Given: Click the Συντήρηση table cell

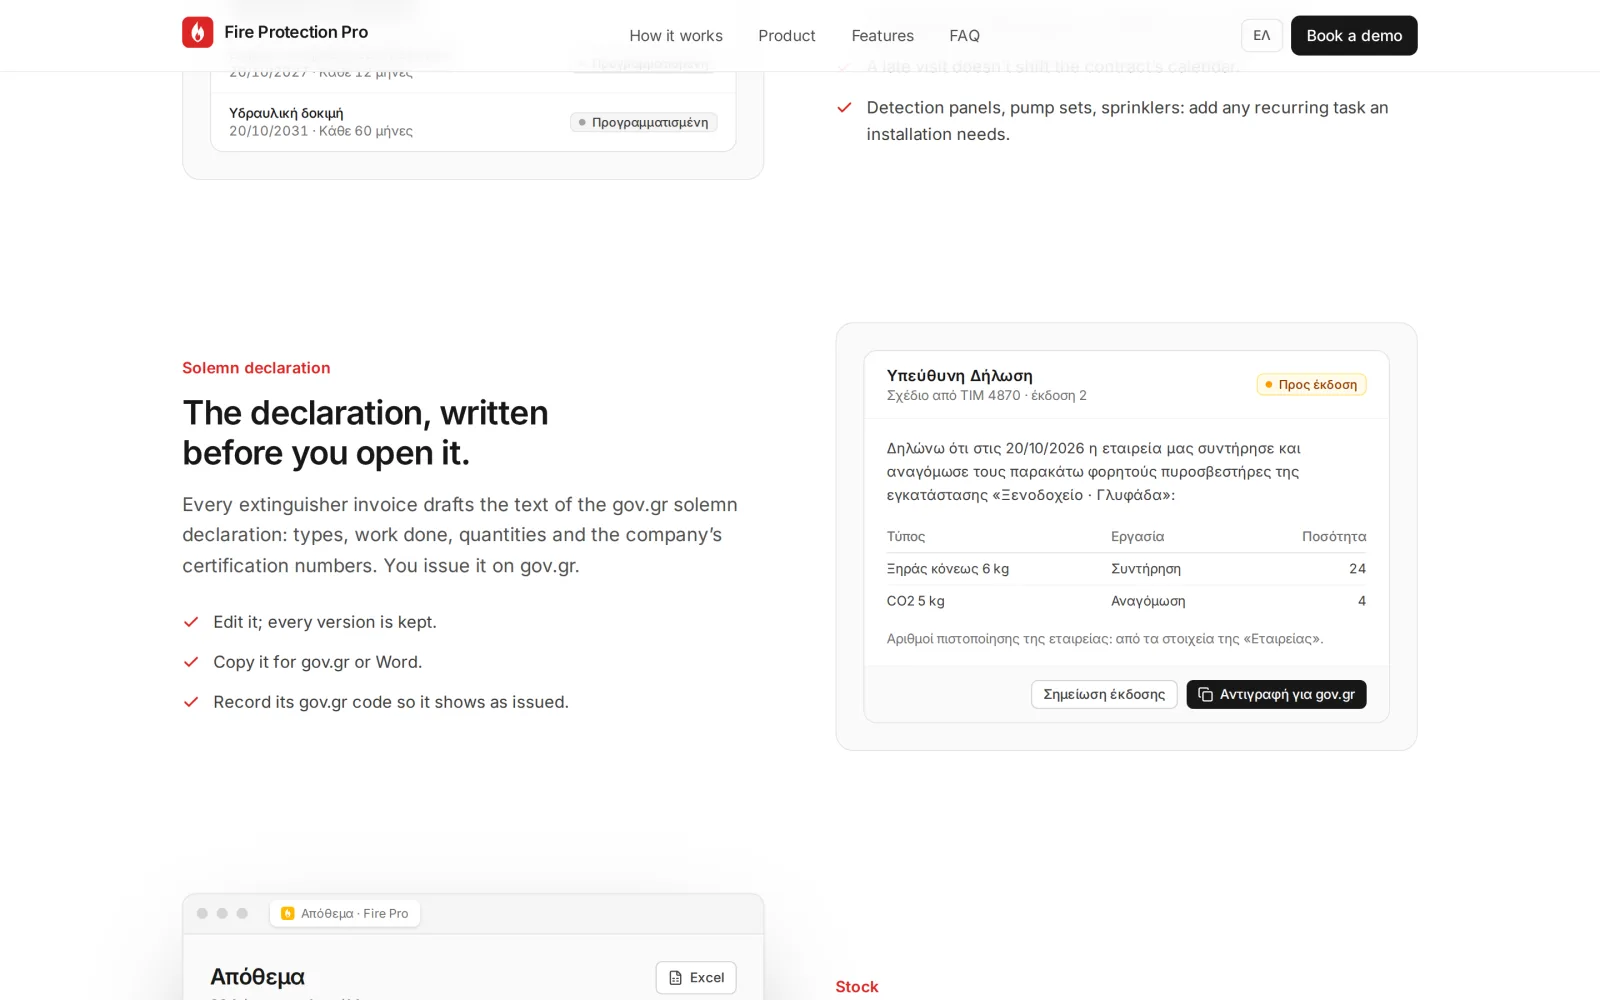Looking at the screenshot, I should [x=1146, y=569].
